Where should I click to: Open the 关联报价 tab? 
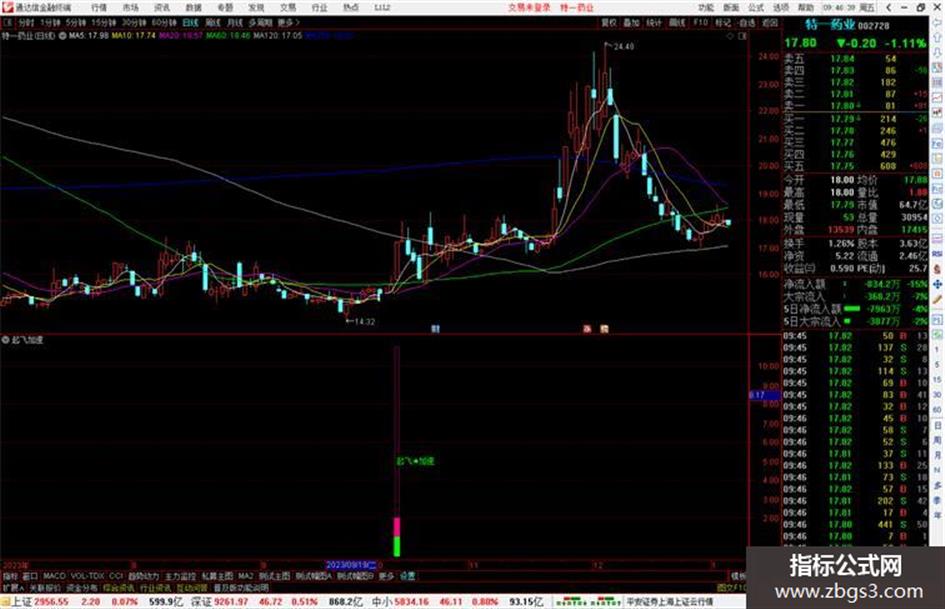45,588
